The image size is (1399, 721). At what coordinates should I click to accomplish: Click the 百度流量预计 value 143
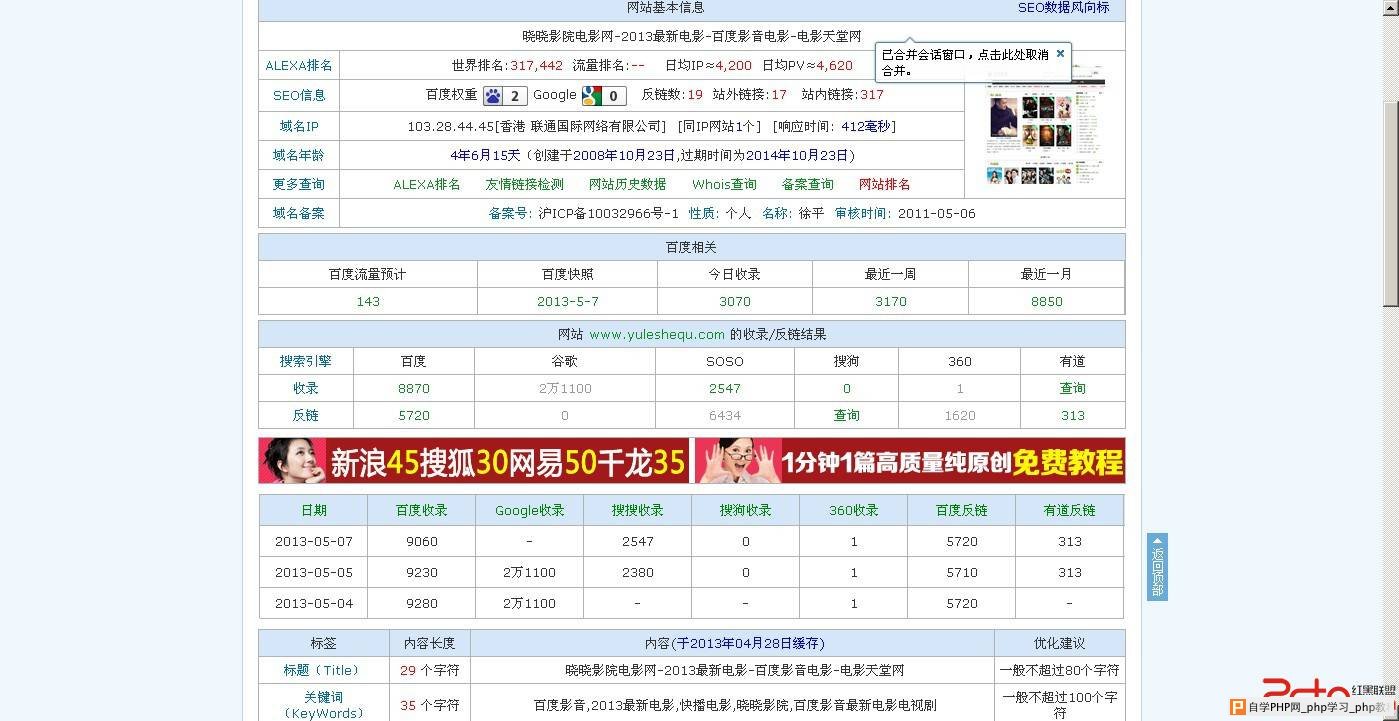click(368, 301)
